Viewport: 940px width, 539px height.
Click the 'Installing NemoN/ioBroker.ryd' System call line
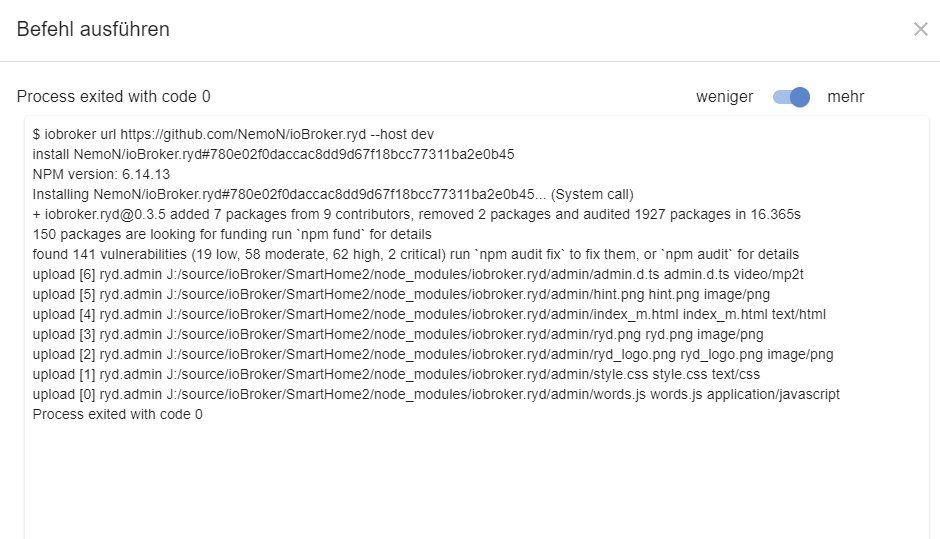[x=333, y=194]
